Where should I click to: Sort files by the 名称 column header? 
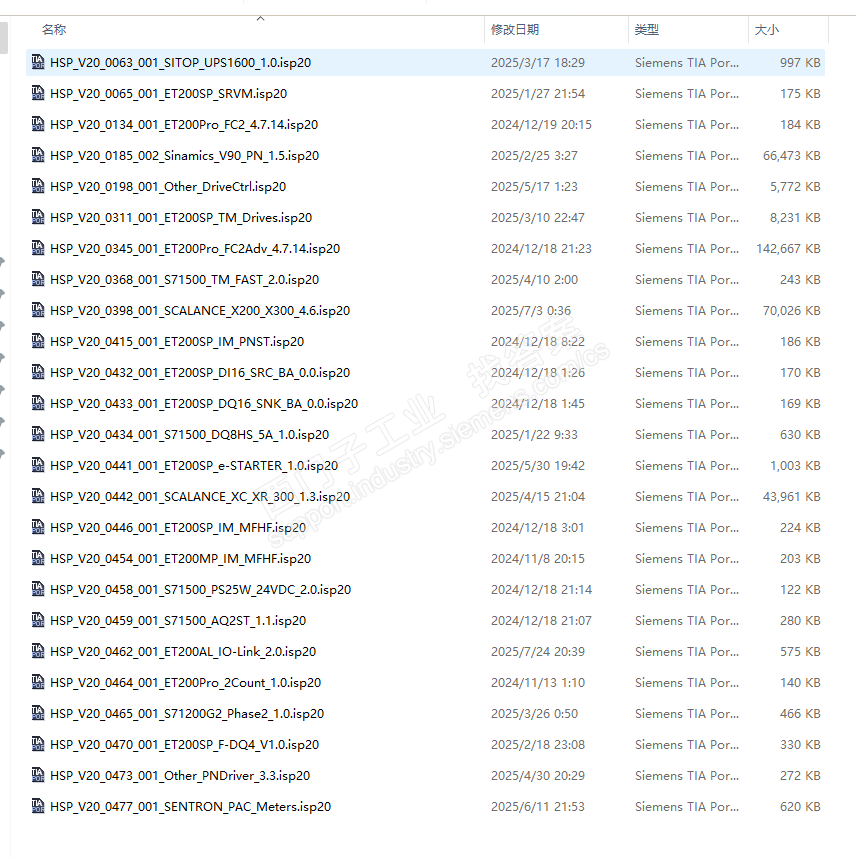pyautogui.click(x=54, y=30)
